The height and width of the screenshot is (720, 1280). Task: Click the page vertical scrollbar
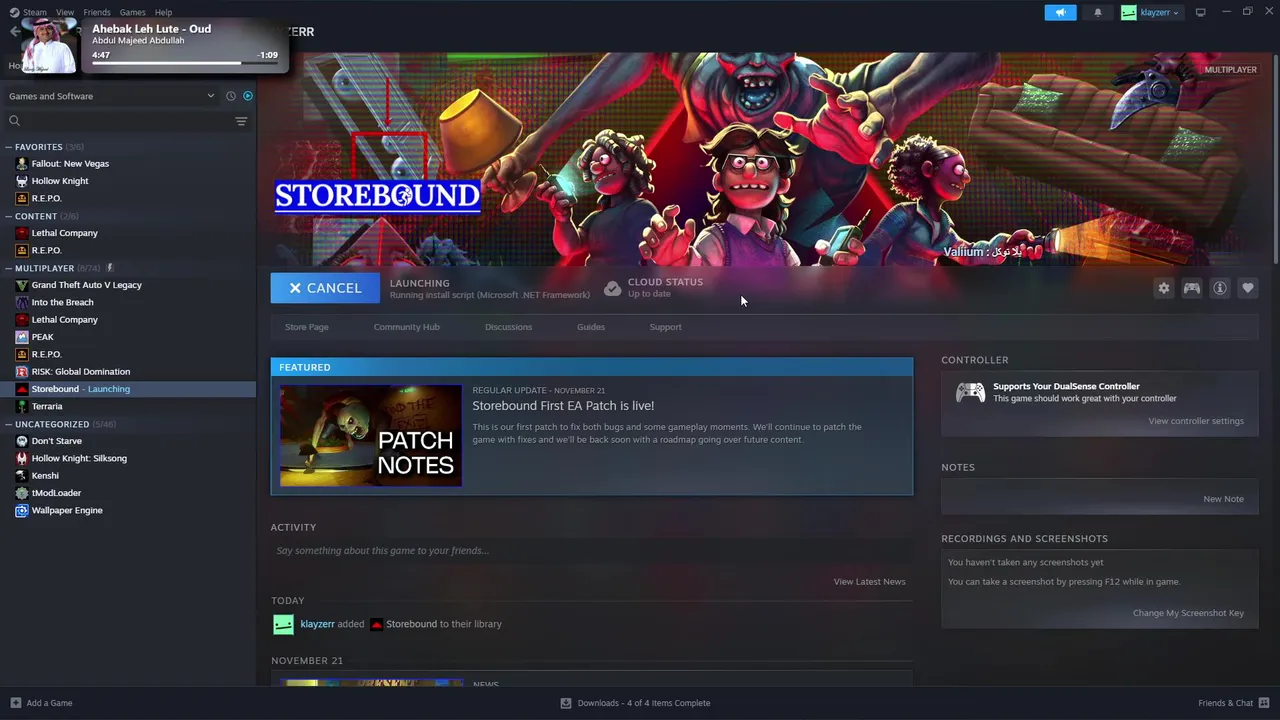tap(1275, 160)
